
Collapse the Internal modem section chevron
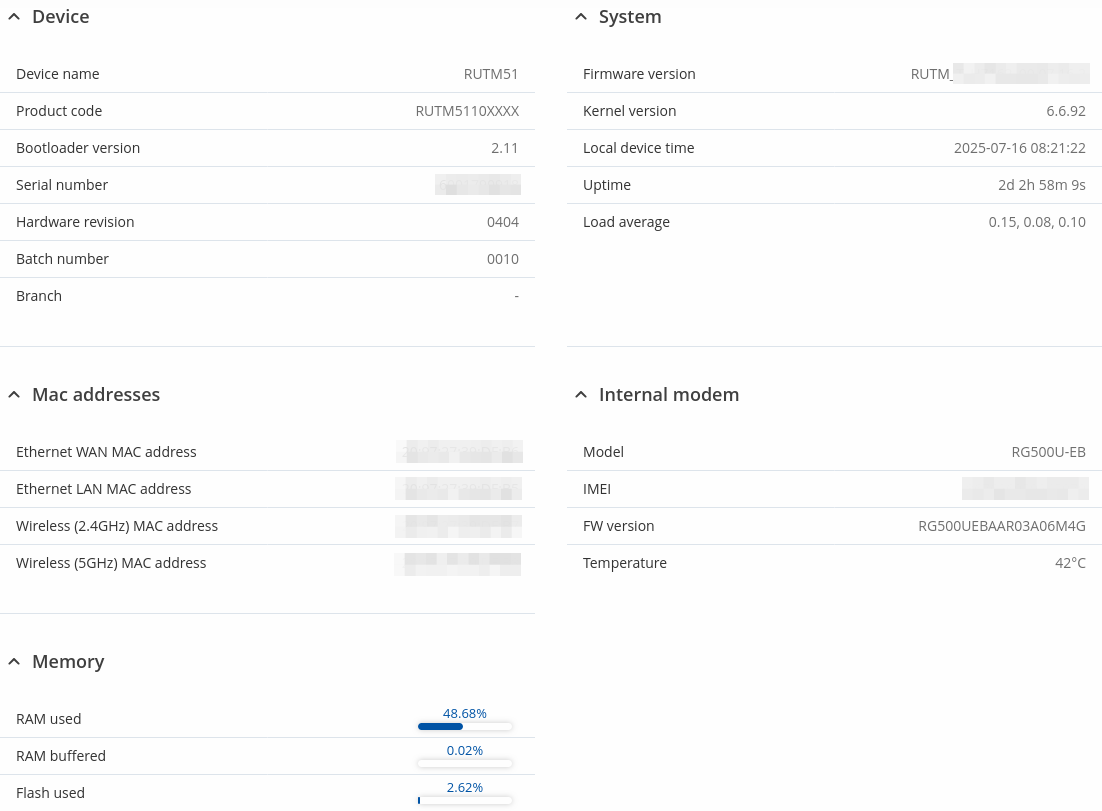point(581,395)
